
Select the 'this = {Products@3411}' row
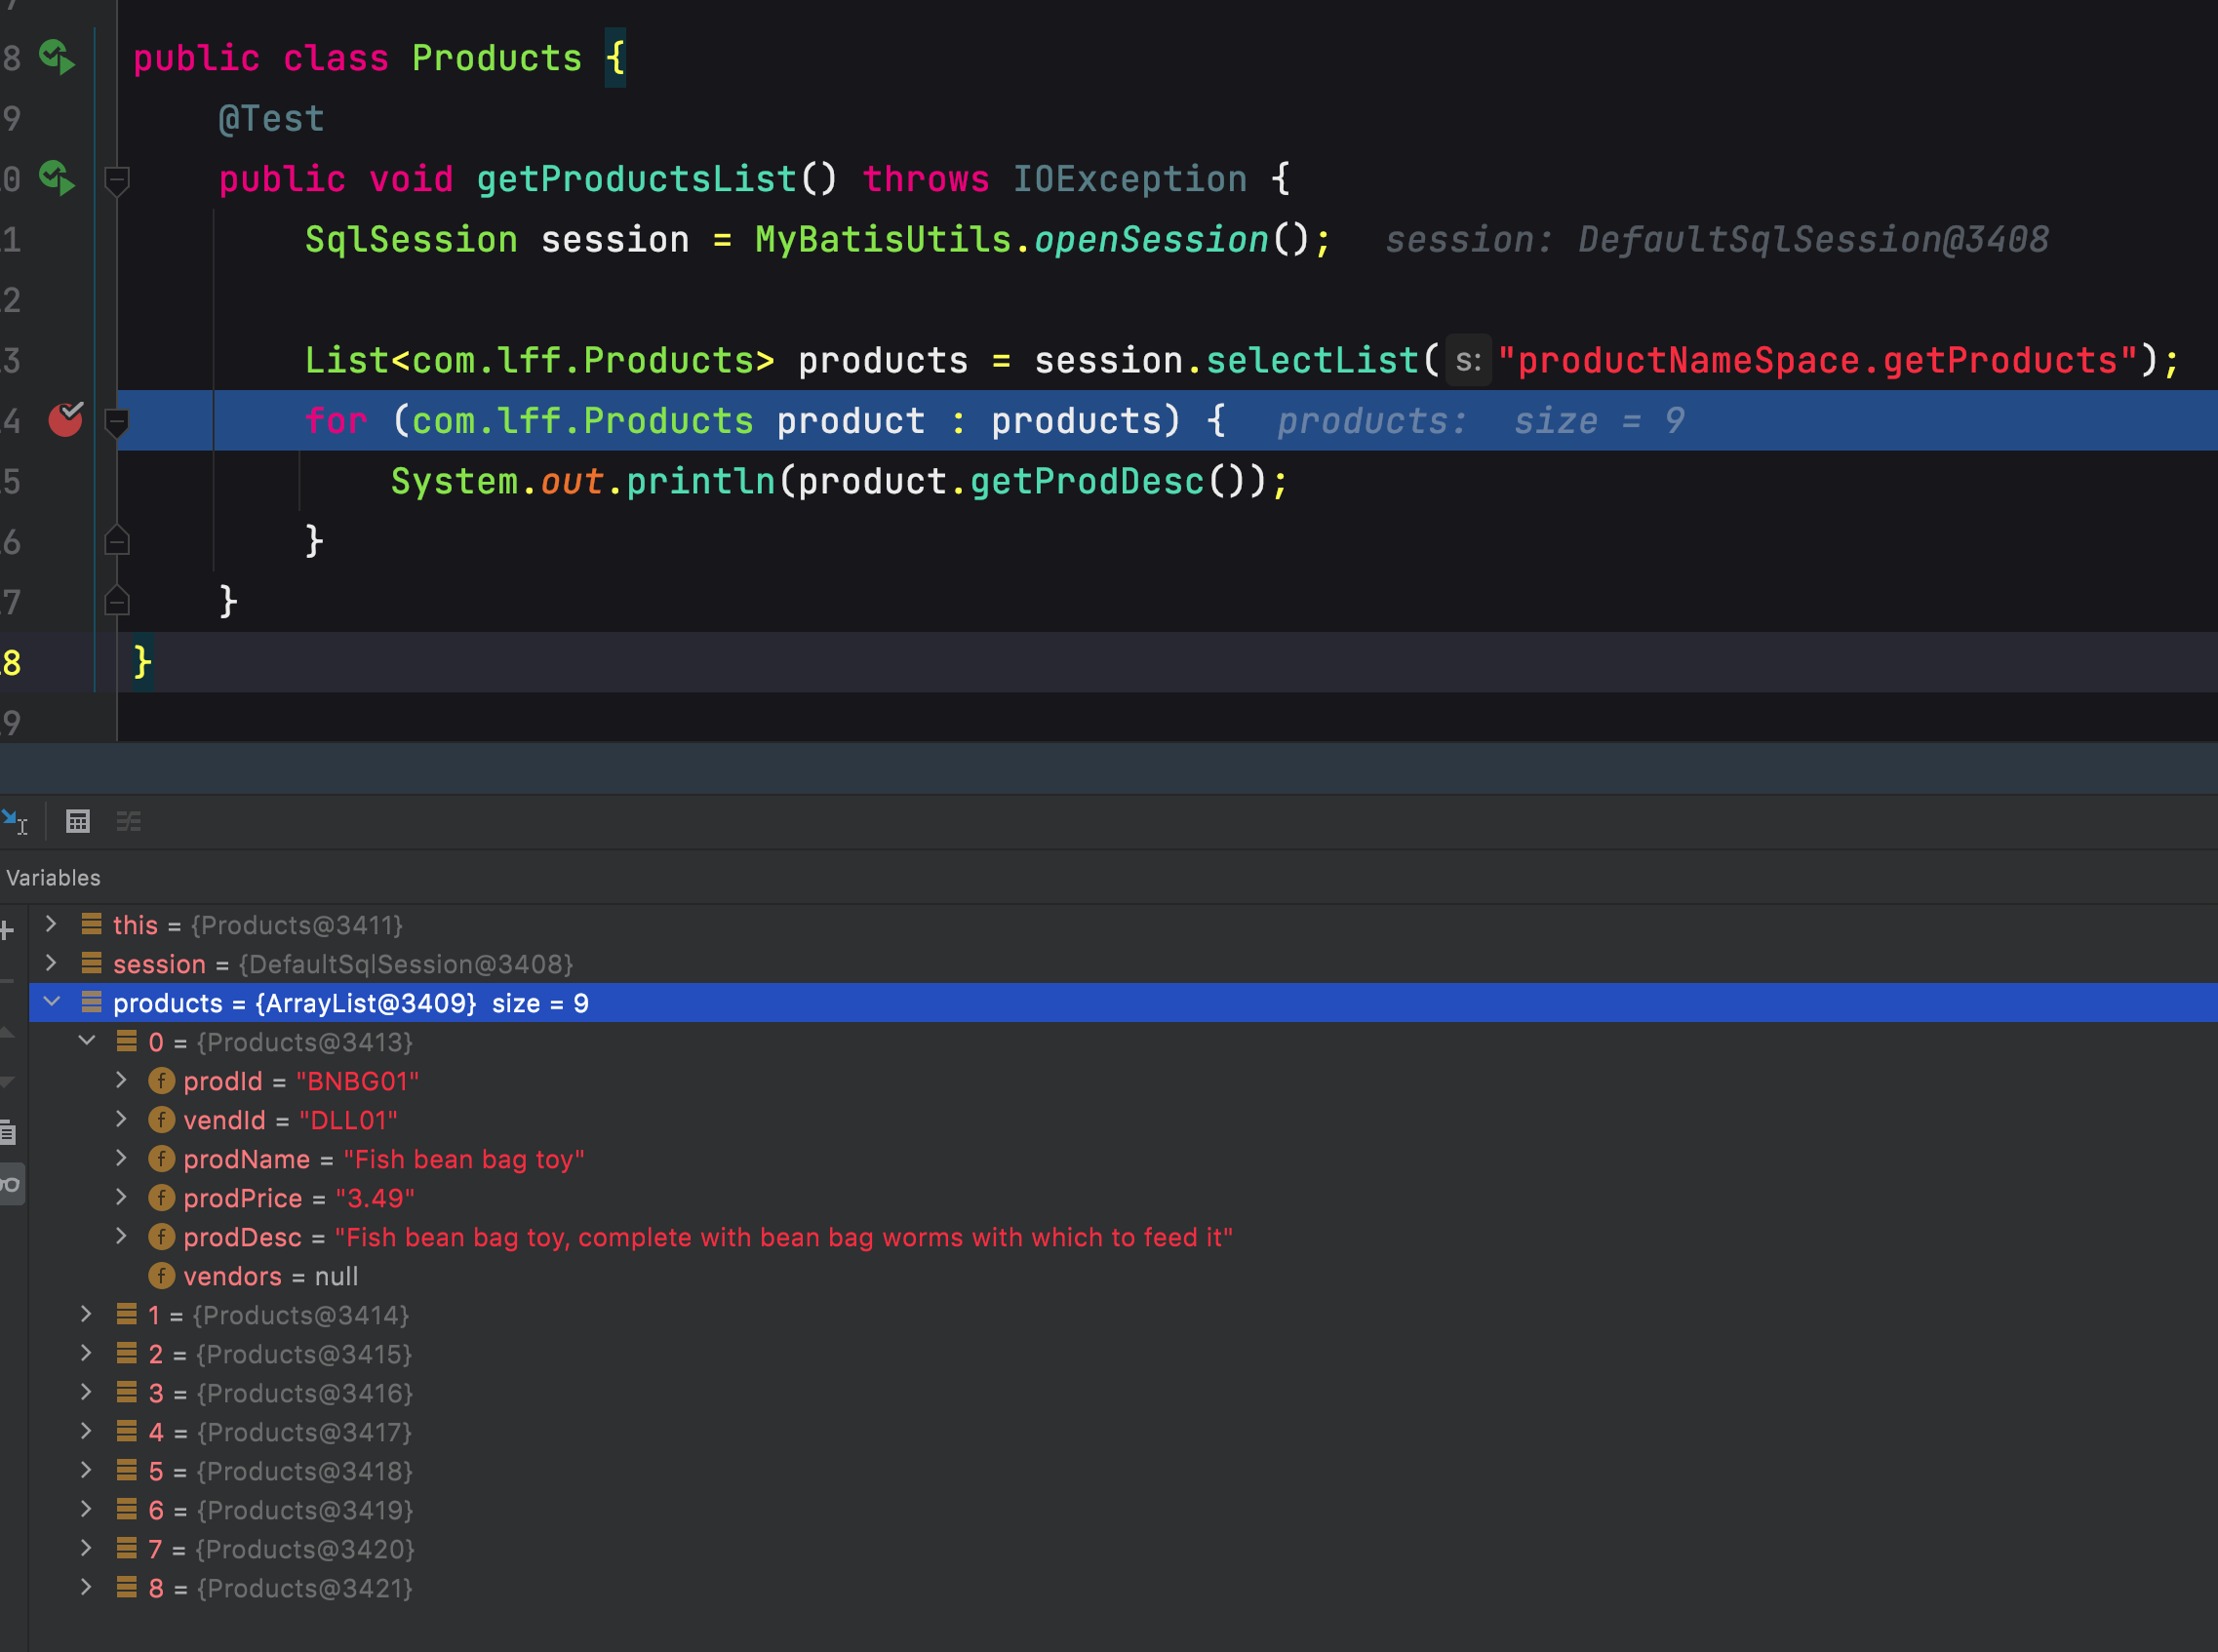tap(1123, 925)
